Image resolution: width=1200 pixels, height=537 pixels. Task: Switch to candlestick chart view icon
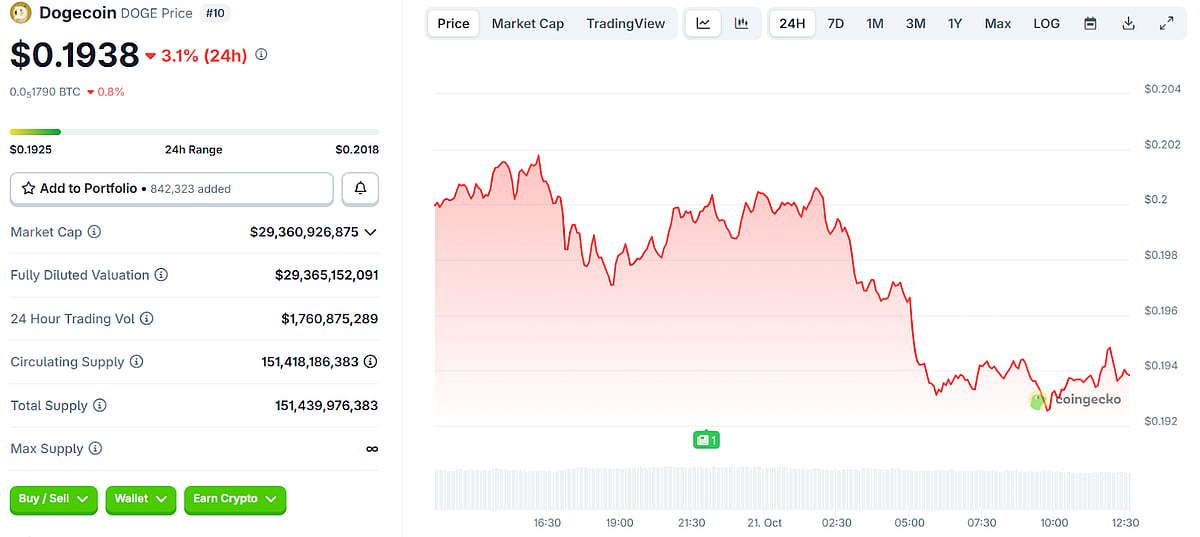coord(741,23)
